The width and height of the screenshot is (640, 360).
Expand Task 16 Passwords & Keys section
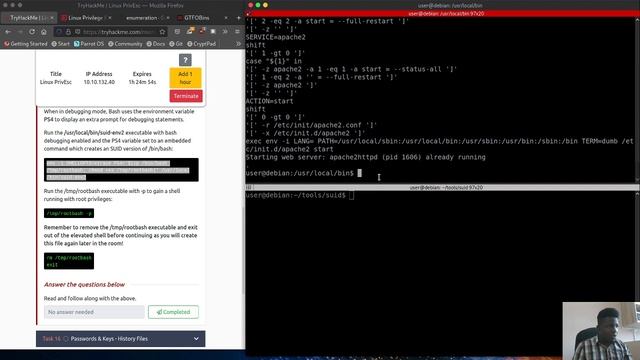pyautogui.click(x=121, y=339)
